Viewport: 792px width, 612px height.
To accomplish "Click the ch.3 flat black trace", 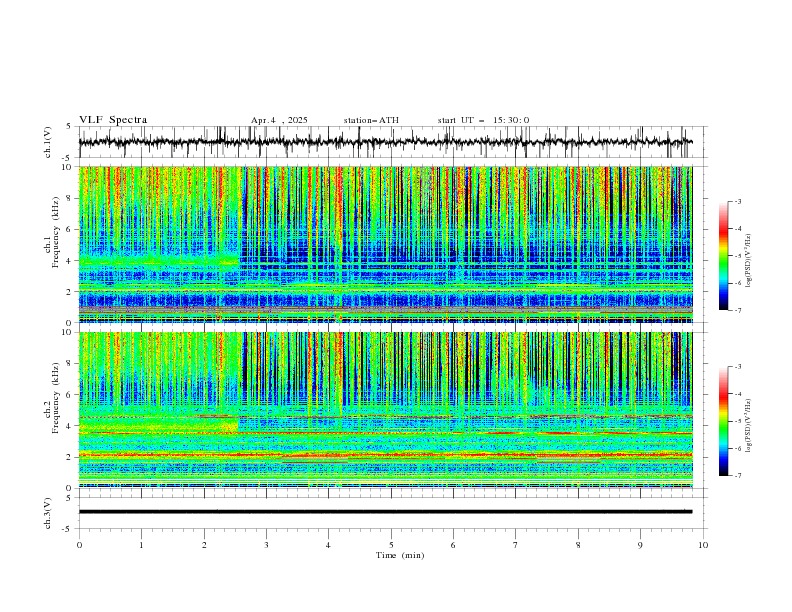I will 385,512.
